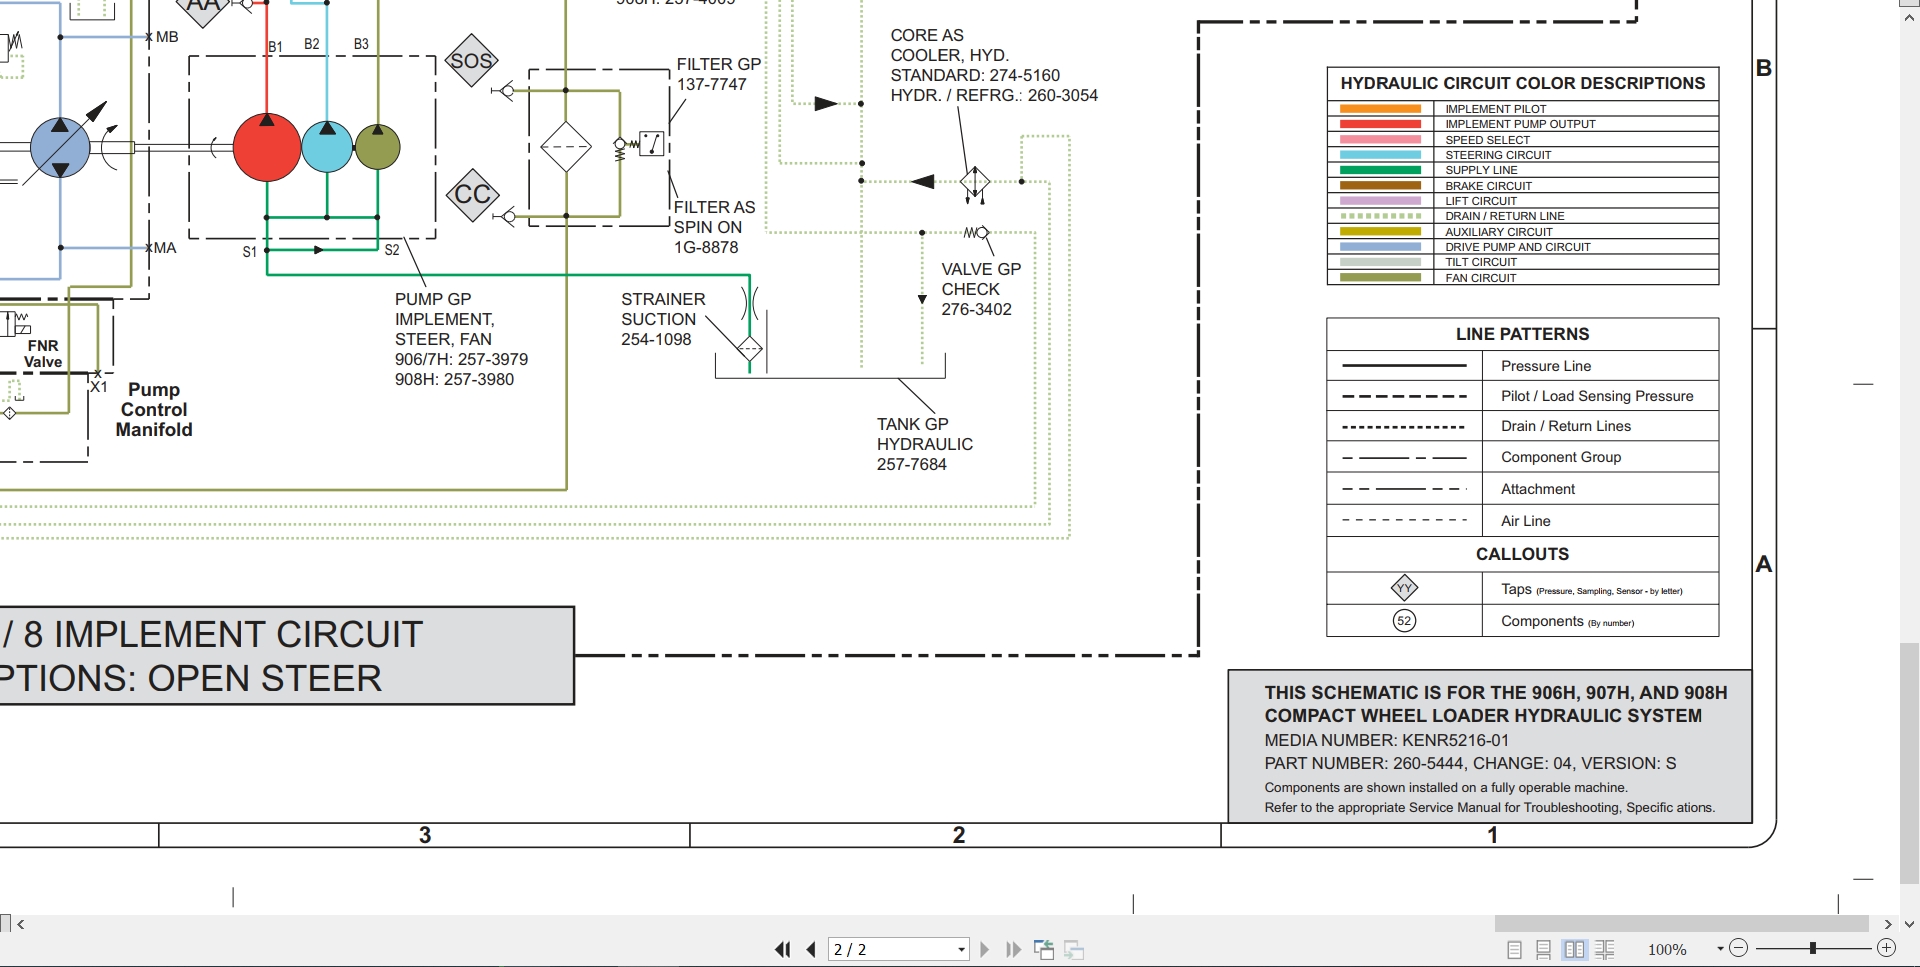
Task: Click the CC tap diamond symbol
Action: [472, 194]
